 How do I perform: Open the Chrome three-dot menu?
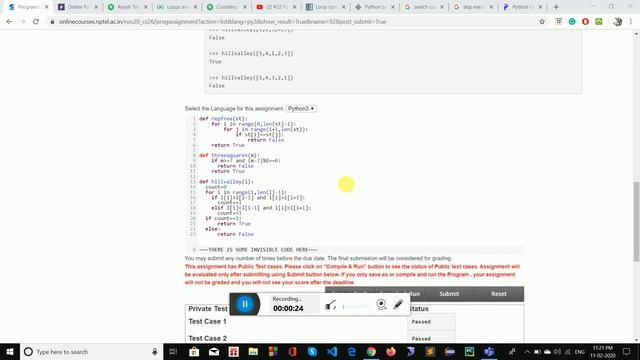coord(631,22)
